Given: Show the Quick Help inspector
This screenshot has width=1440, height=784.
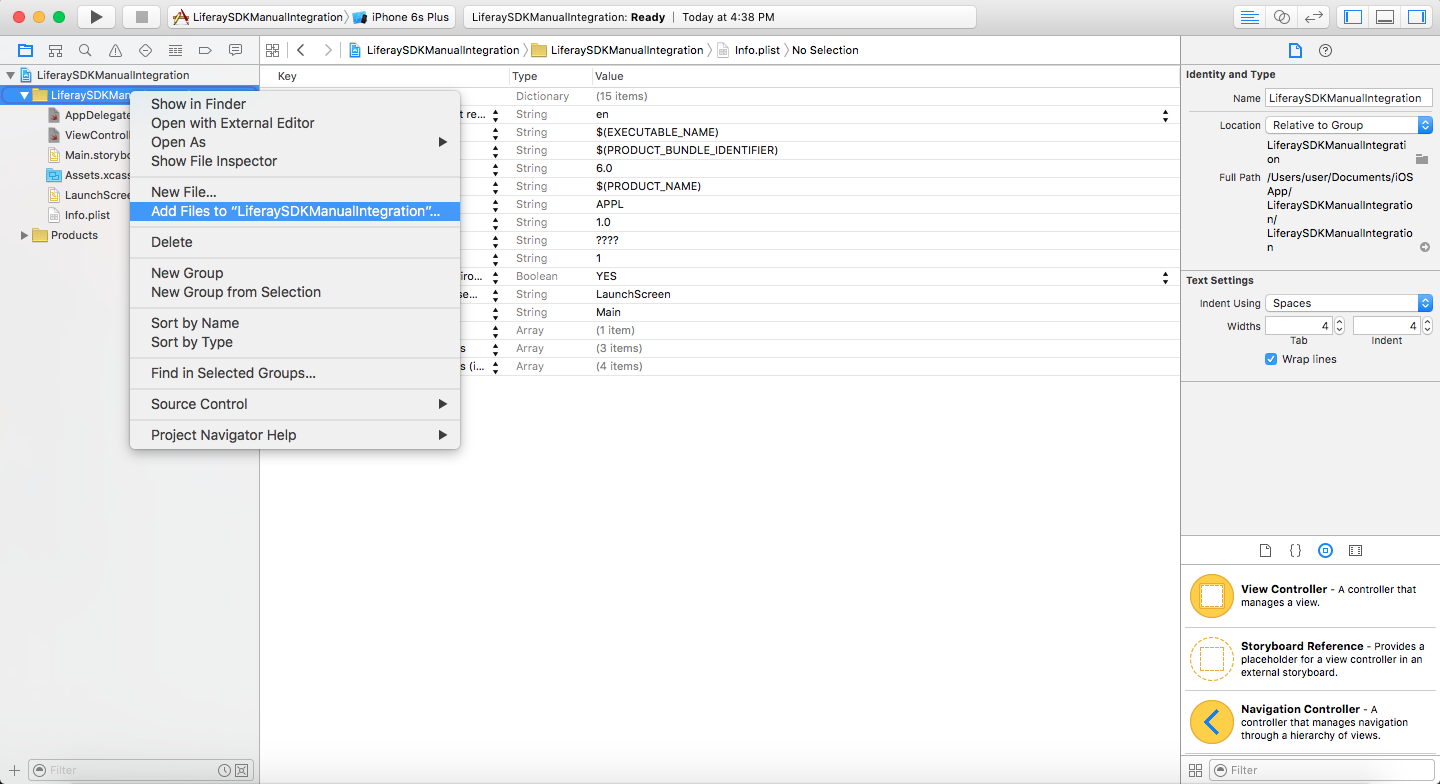Looking at the screenshot, I should coord(1325,50).
